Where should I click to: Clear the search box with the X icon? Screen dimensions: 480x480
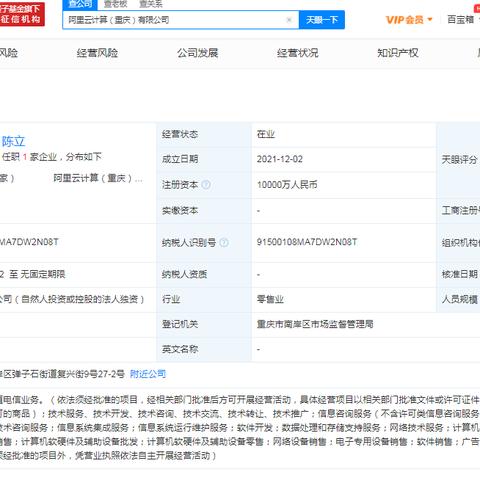289,20
